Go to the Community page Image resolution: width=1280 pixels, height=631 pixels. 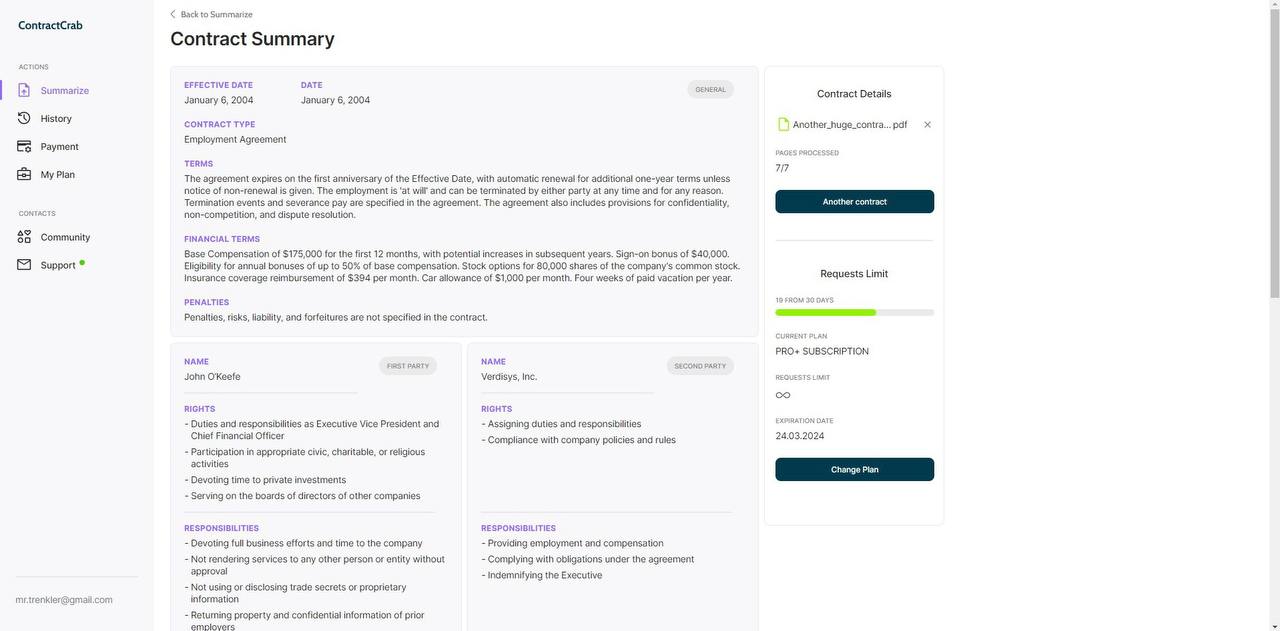pos(65,237)
